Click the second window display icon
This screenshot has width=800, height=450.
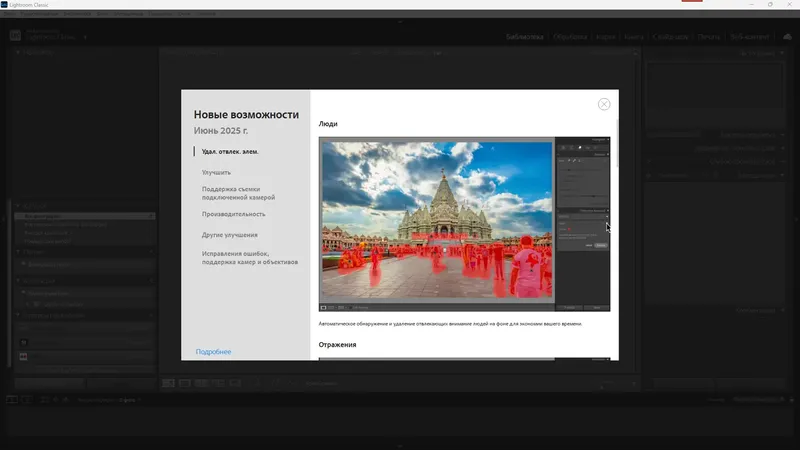point(27,399)
